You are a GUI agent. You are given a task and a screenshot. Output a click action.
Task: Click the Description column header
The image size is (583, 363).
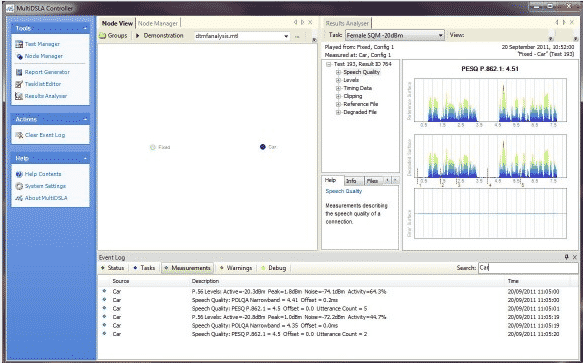(205, 281)
